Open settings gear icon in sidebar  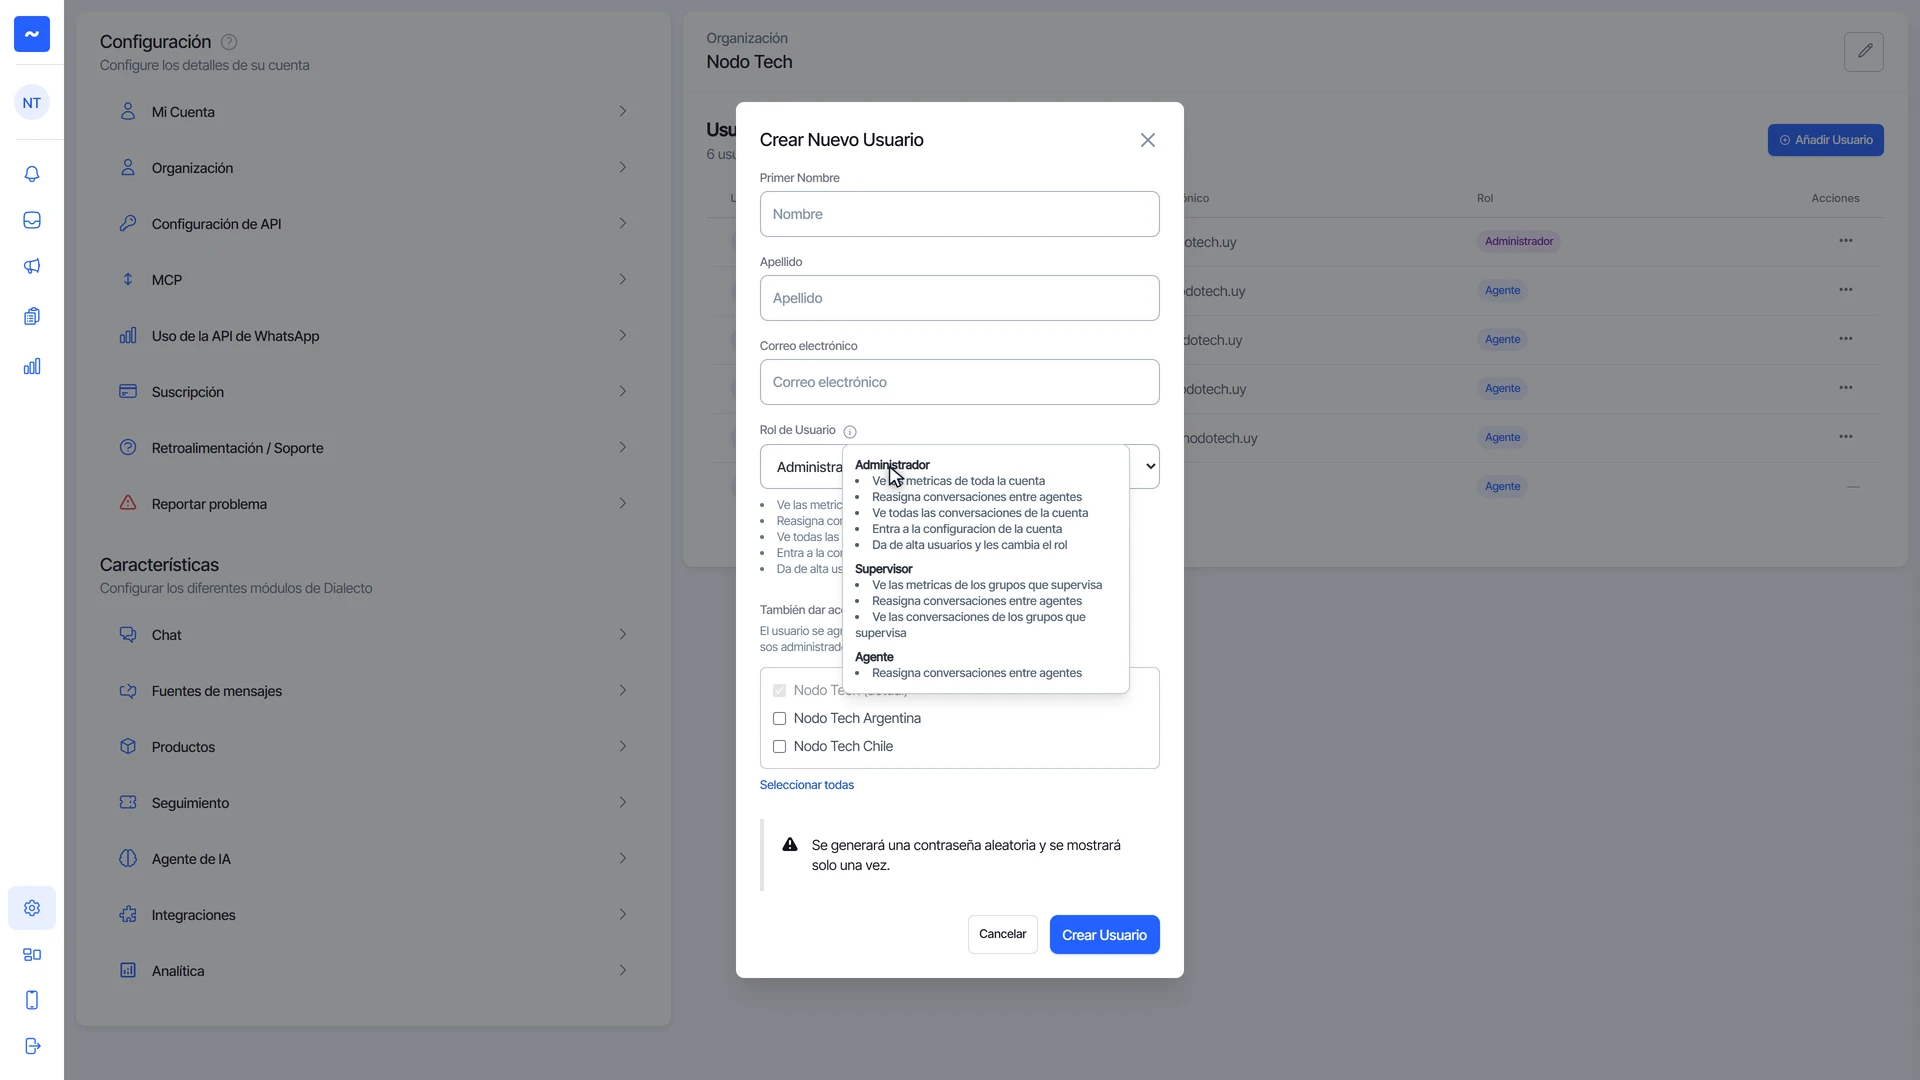point(32,908)
